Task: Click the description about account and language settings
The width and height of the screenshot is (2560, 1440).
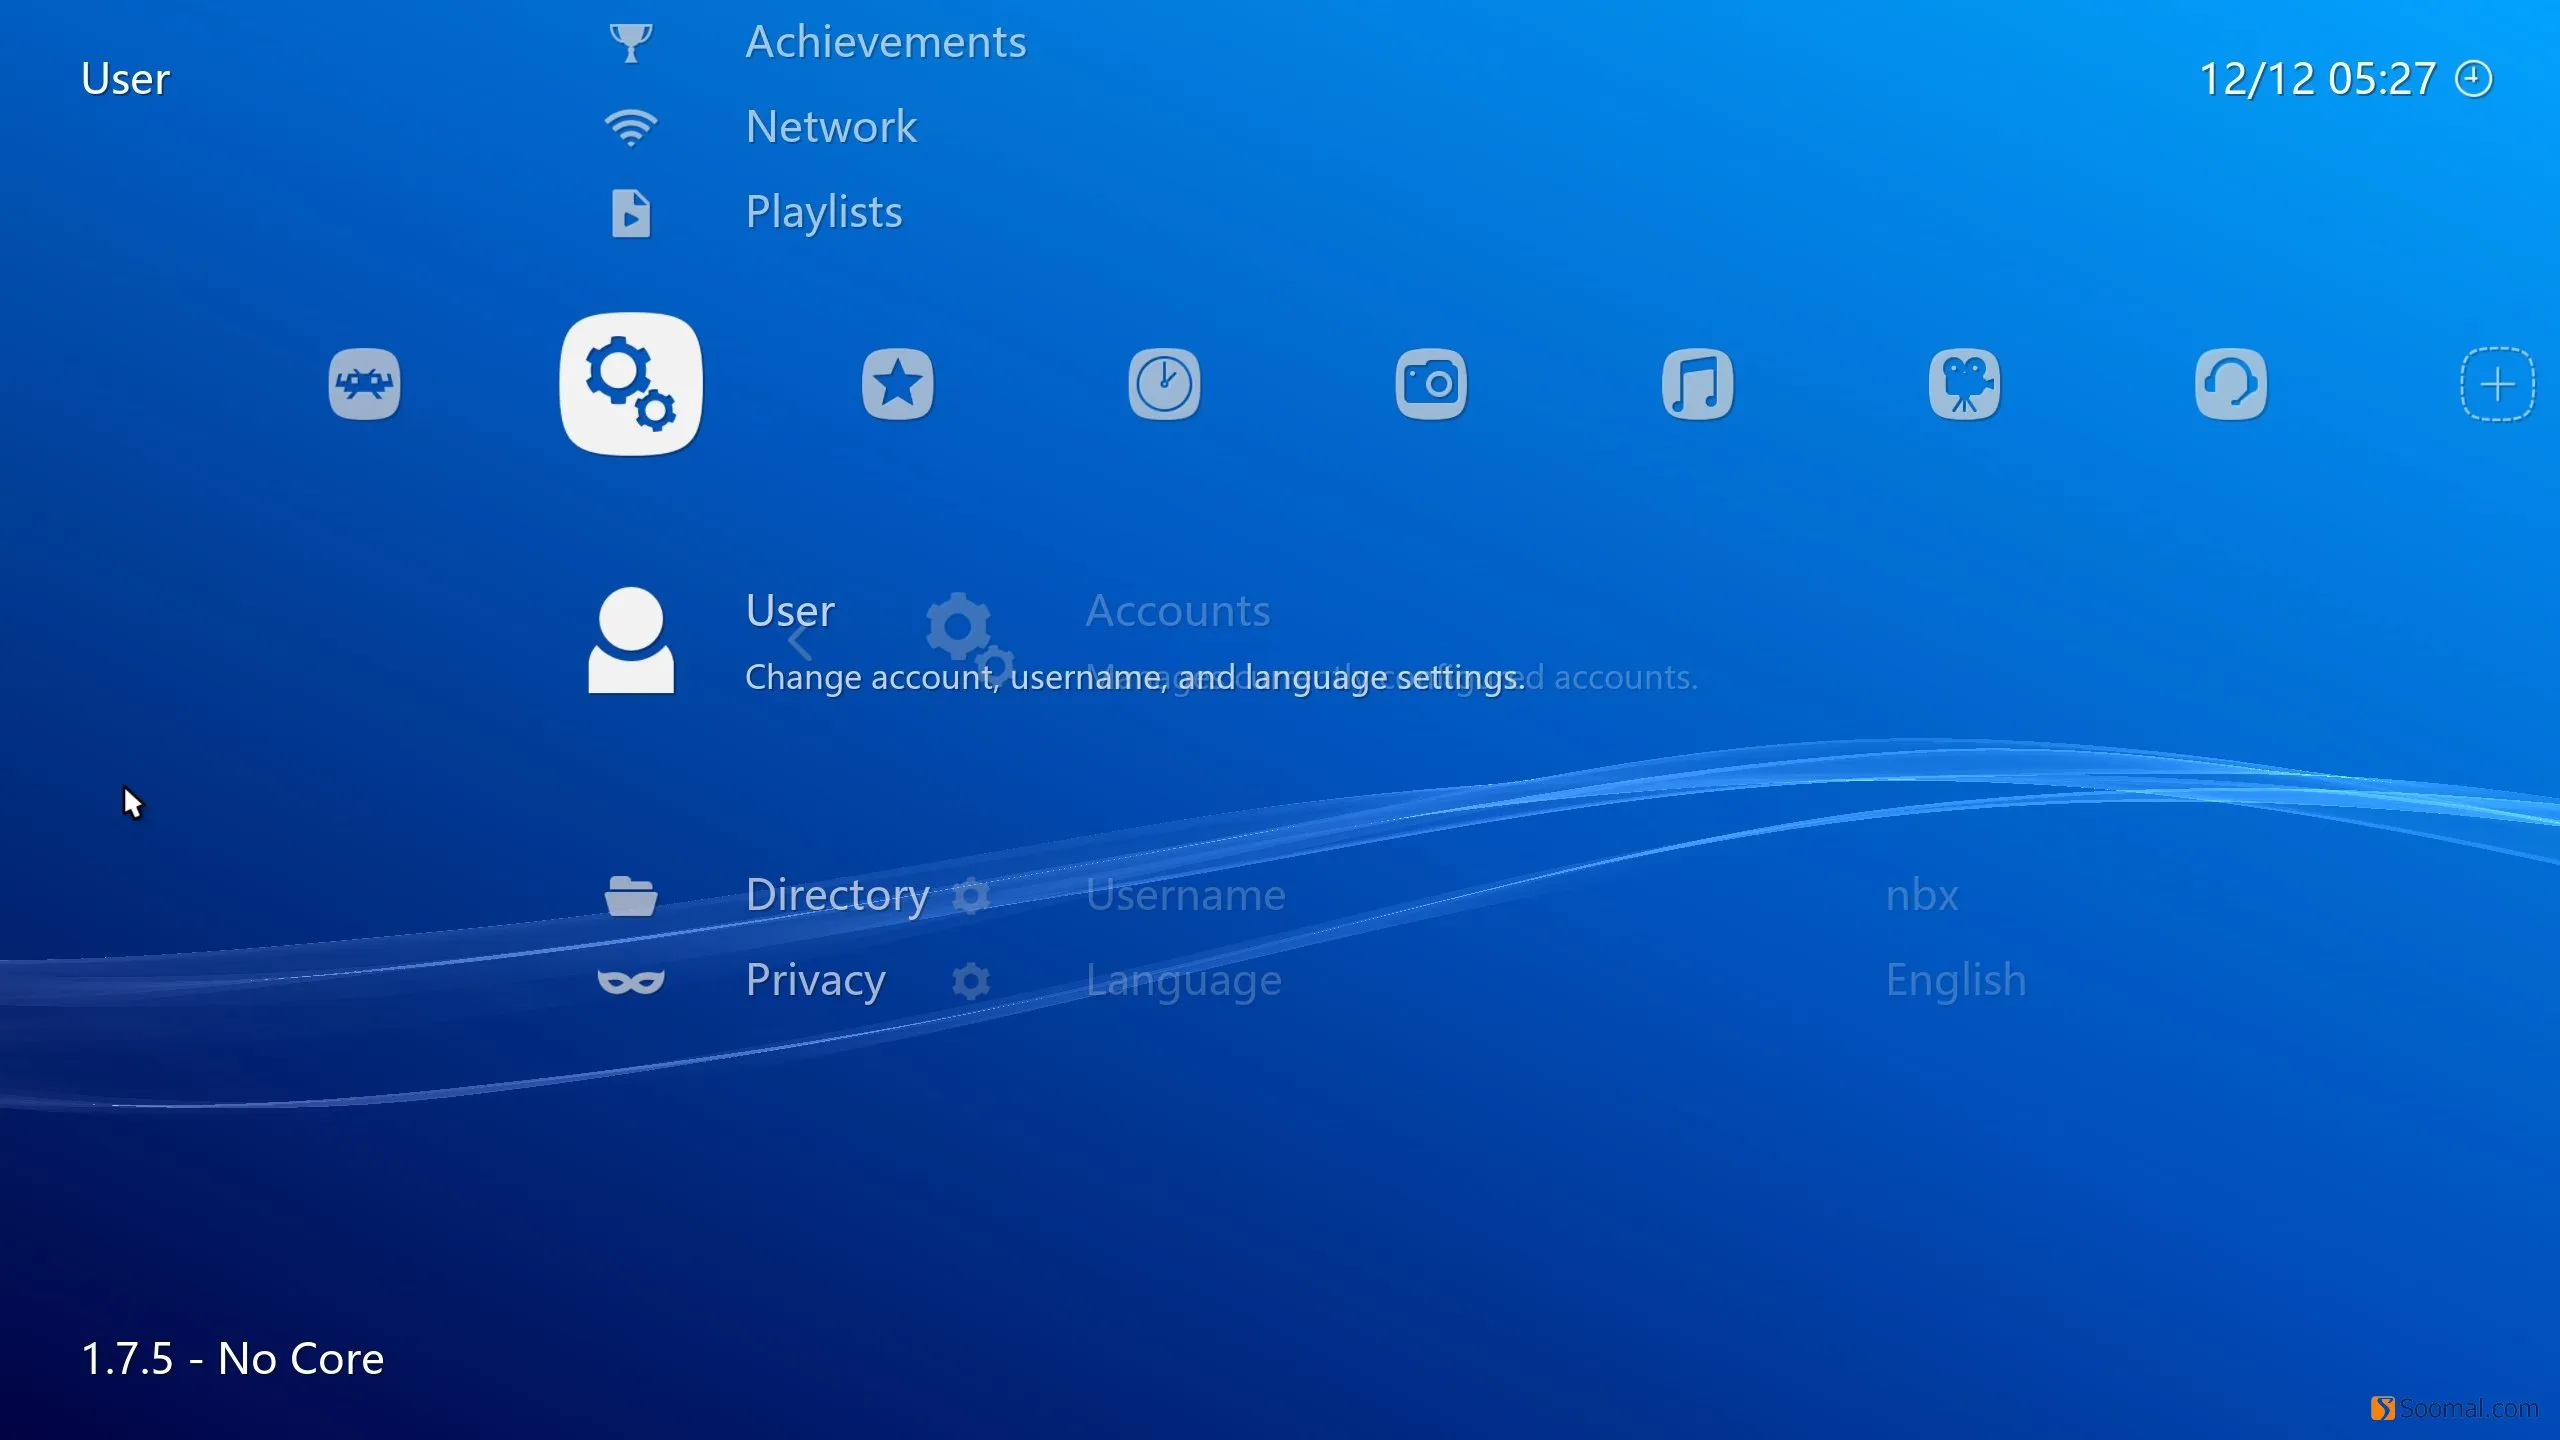Action: pyautogui.click(x=1135, y=678)
